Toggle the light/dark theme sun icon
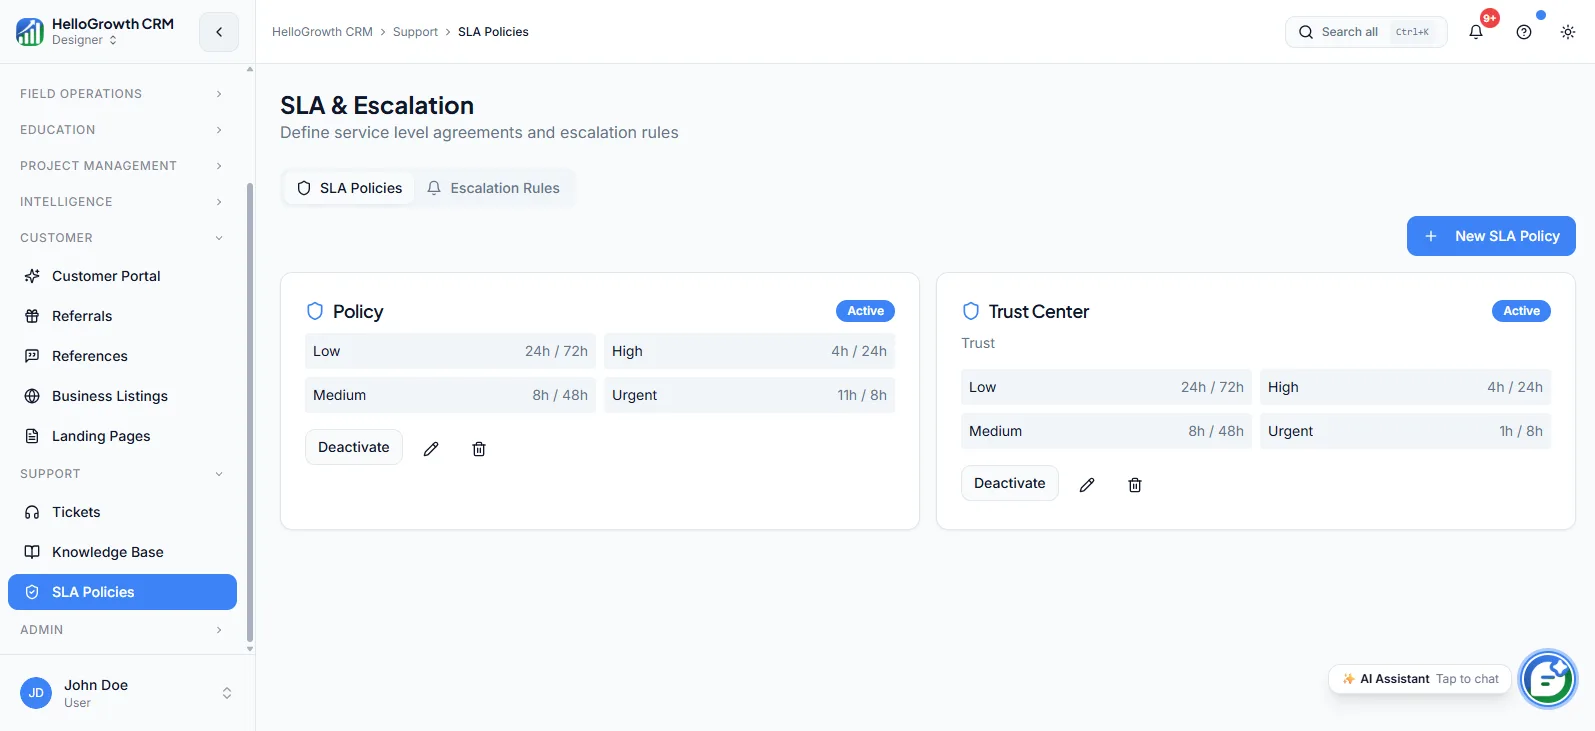The height and width of the screenshot is (731, 1595). pyautogui.click(x=1568, y=32)
